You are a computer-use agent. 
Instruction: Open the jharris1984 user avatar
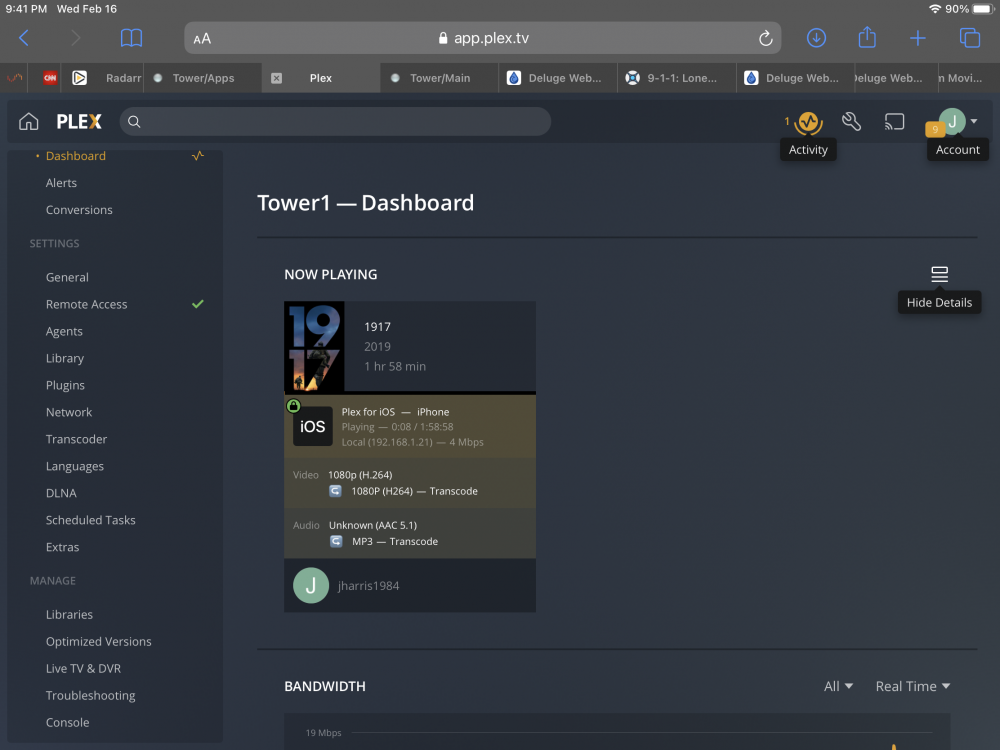[x=311, y=585]
